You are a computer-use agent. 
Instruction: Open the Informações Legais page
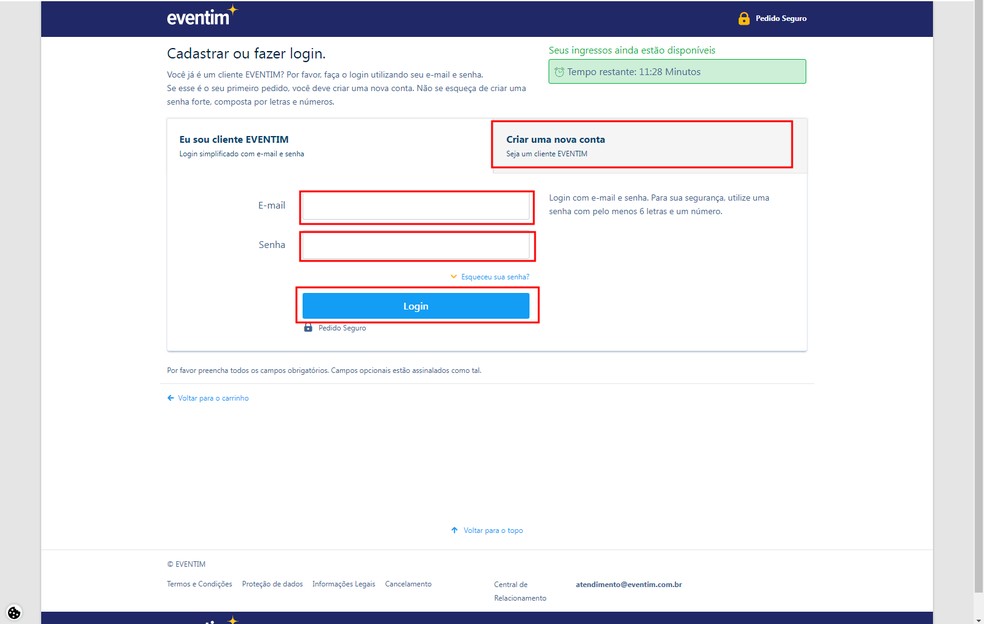pos(343,584)
